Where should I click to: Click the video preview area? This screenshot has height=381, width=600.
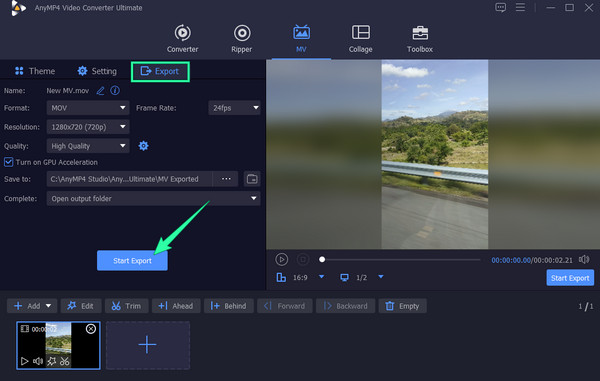click(x=433, y=154)
